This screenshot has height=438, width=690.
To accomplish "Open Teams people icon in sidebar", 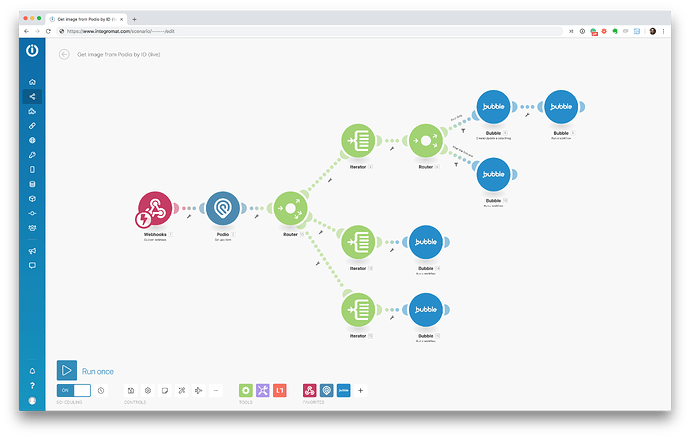I will 32,228.
